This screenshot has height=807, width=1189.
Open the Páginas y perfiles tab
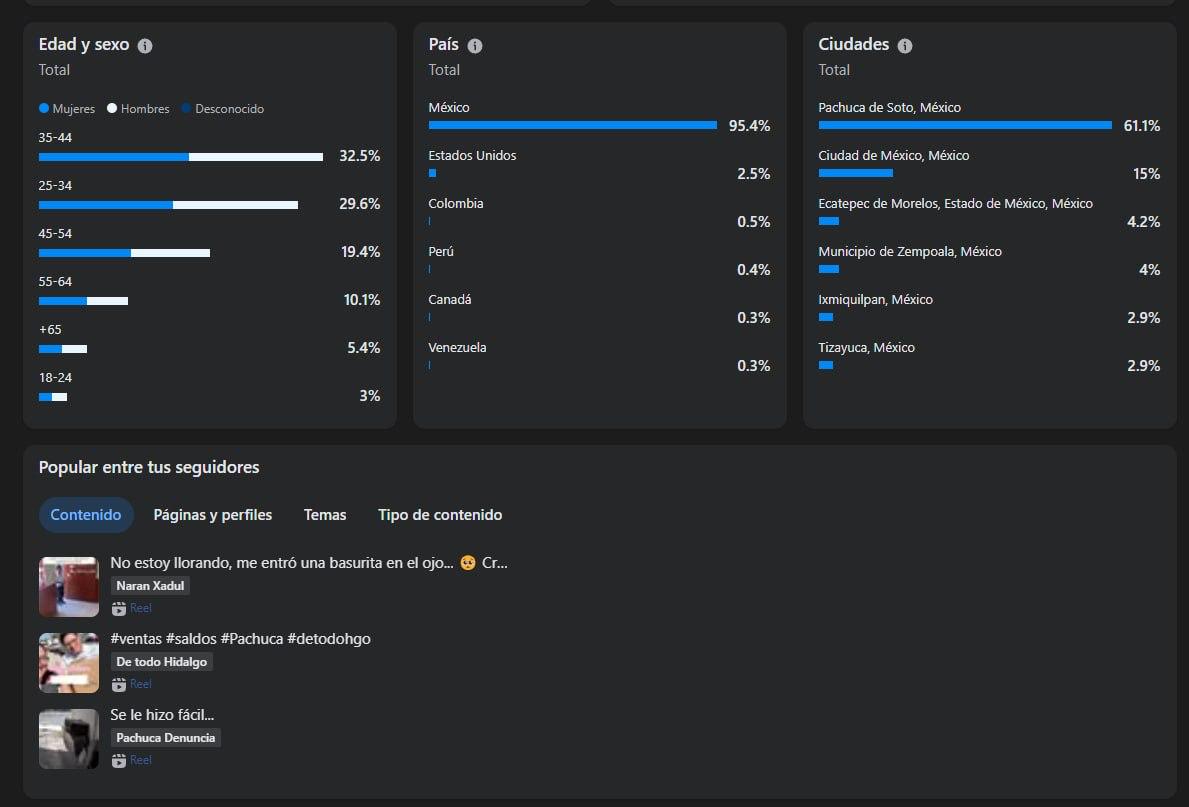tap(212, 515)
